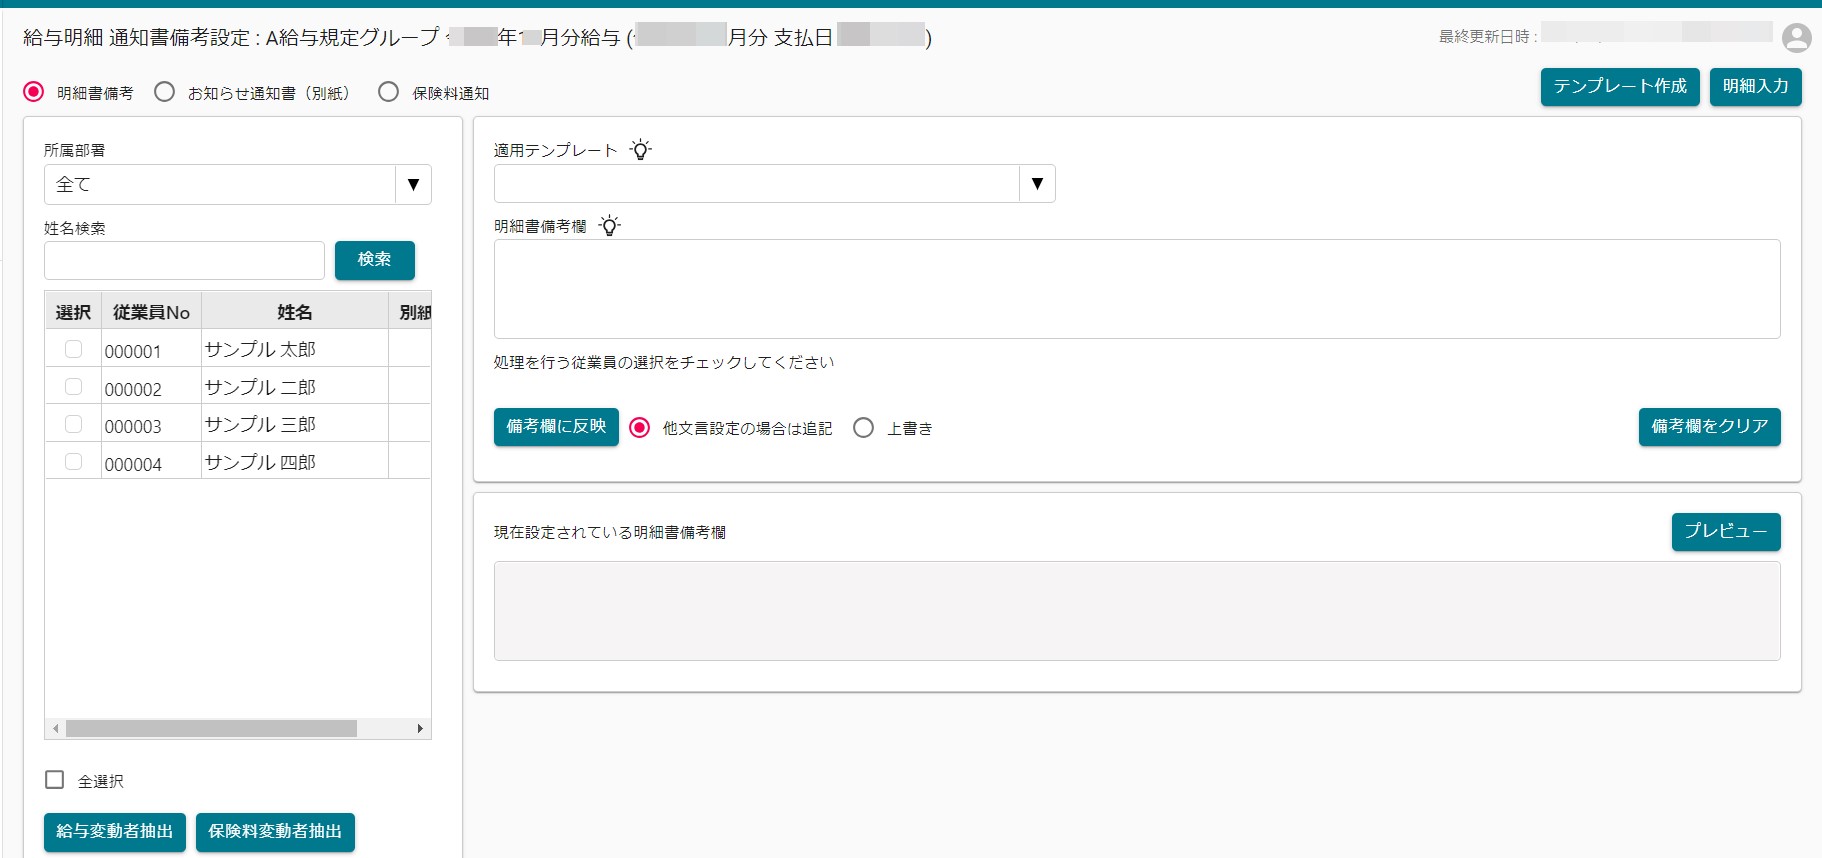Click the 保険料変動者抽出 button
The image size is (1822, 858).
pos(275,832)
